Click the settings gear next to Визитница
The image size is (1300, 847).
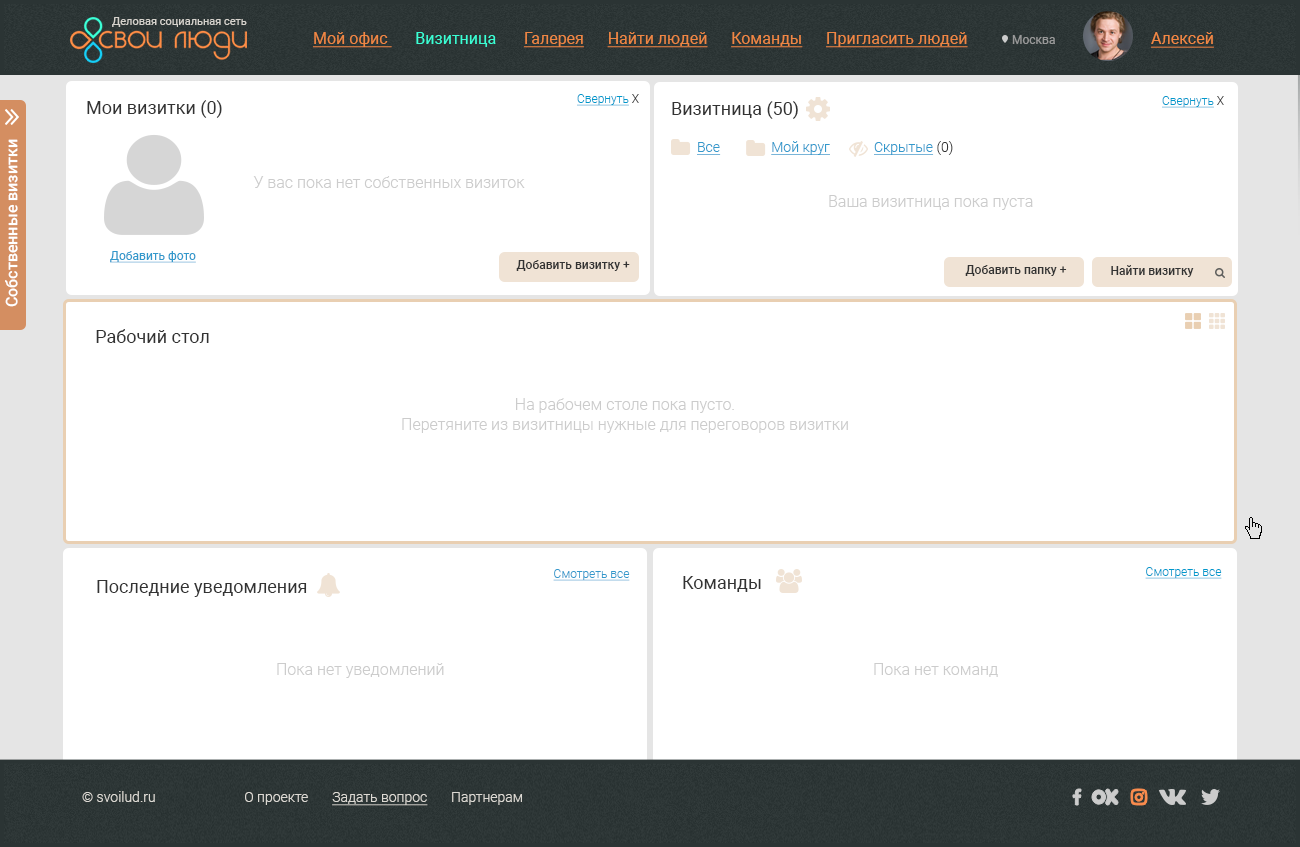[x=818, y=109]
